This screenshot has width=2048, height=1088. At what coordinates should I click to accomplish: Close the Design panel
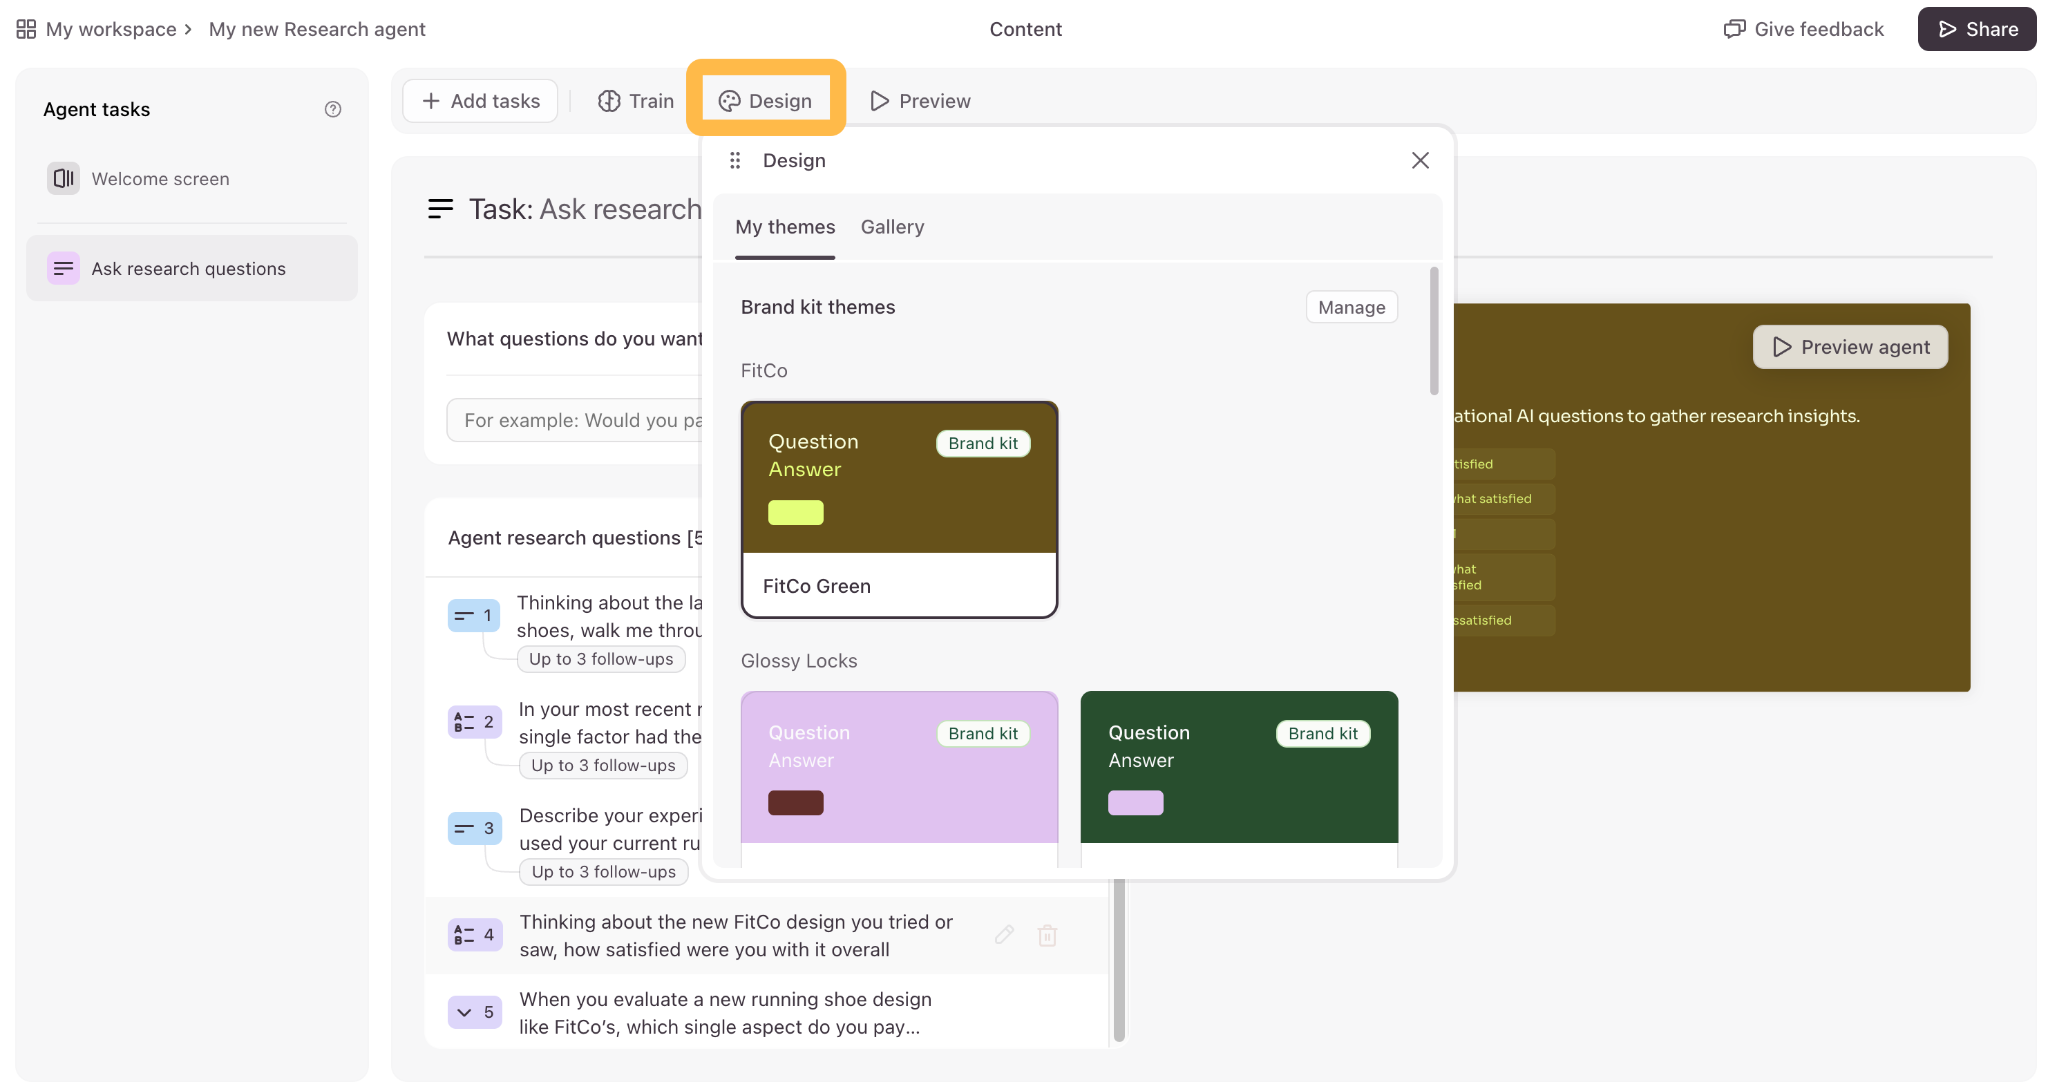1420,160
